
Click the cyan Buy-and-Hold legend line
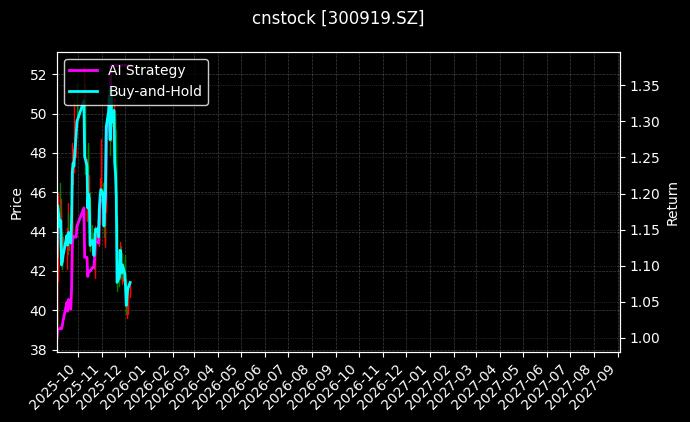click(x=84, y=92)
